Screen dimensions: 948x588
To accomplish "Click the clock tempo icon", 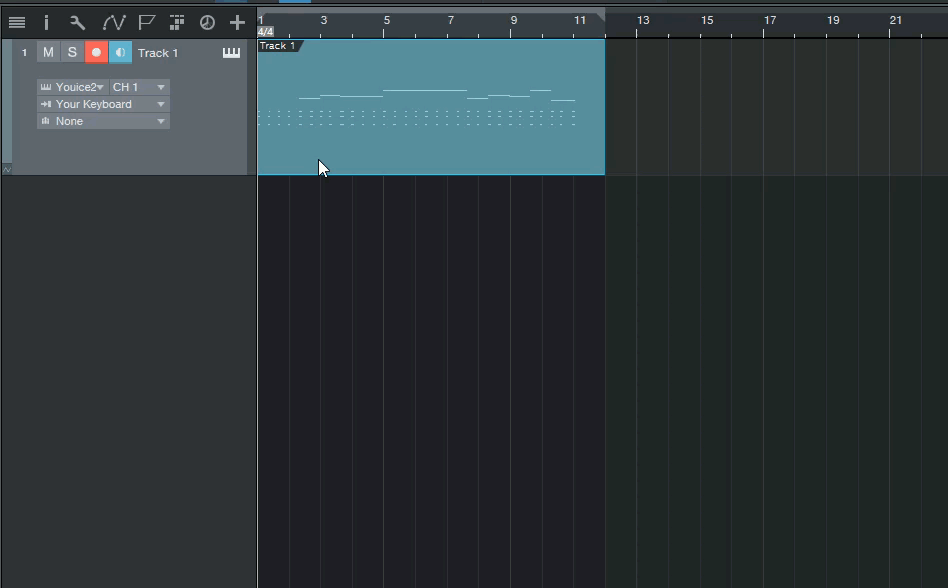I will point(207,22).
